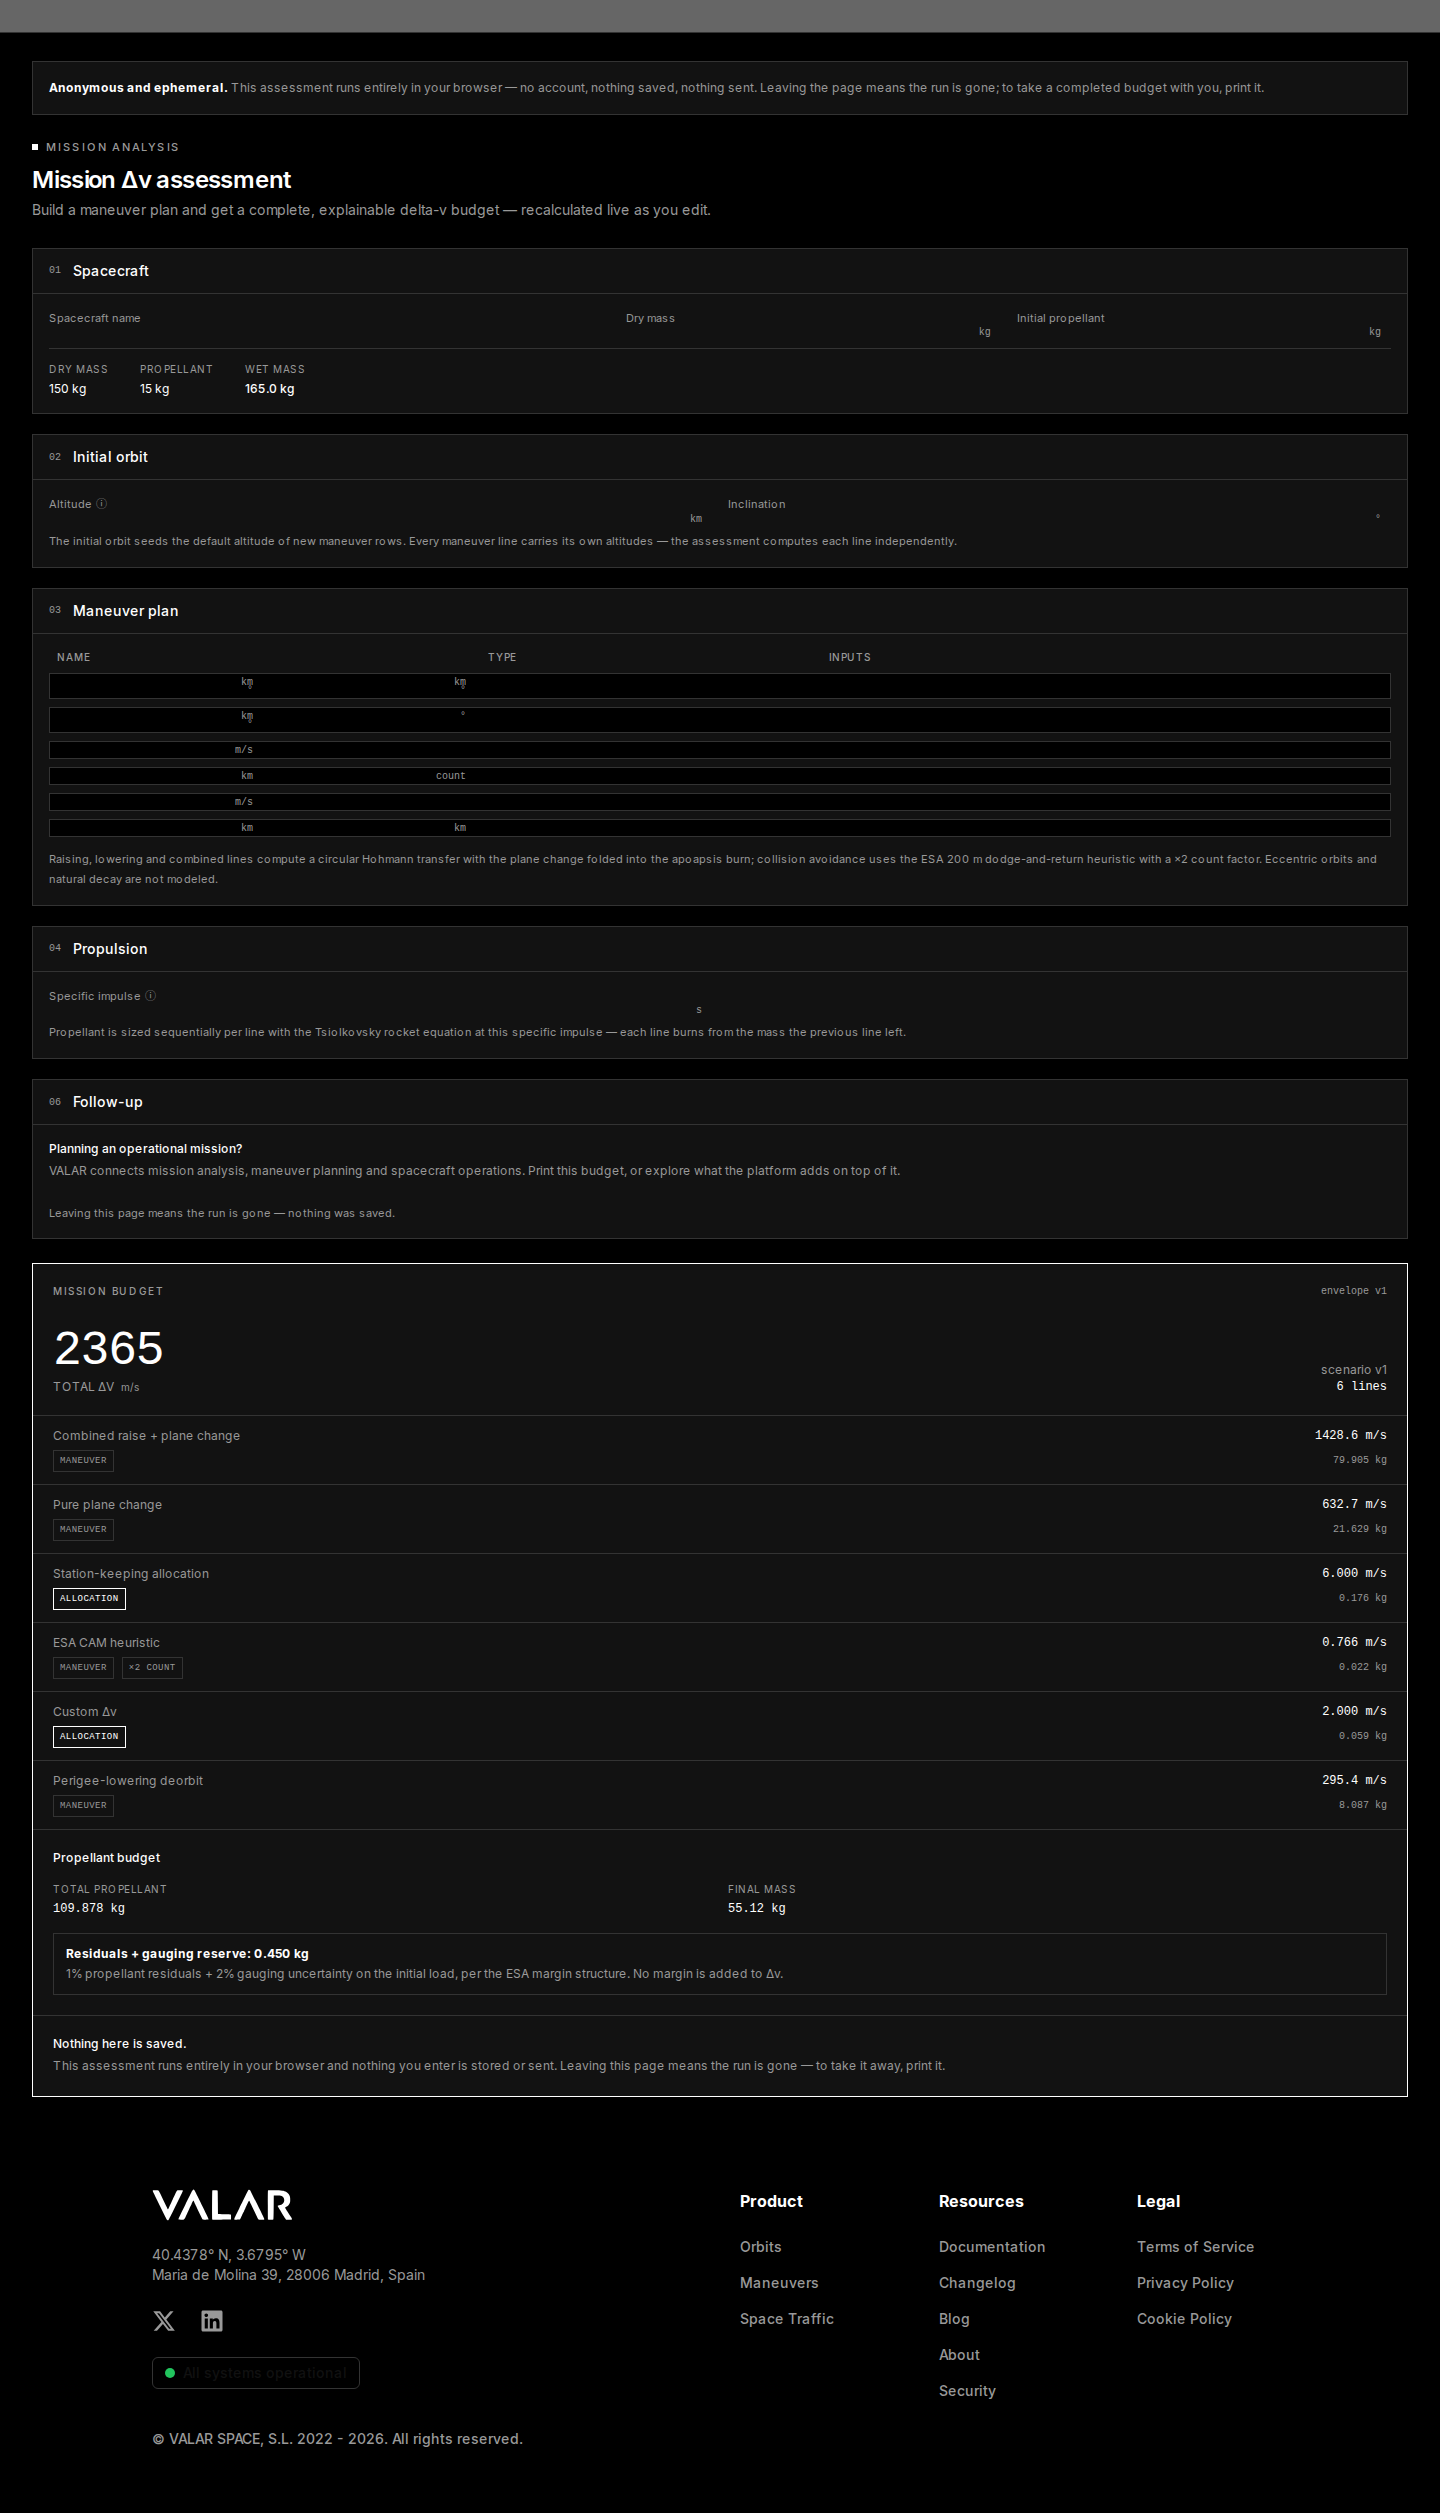Click the 15 kg propellant value
This screenshot has height=2513, width=1440.
[155, 389]
